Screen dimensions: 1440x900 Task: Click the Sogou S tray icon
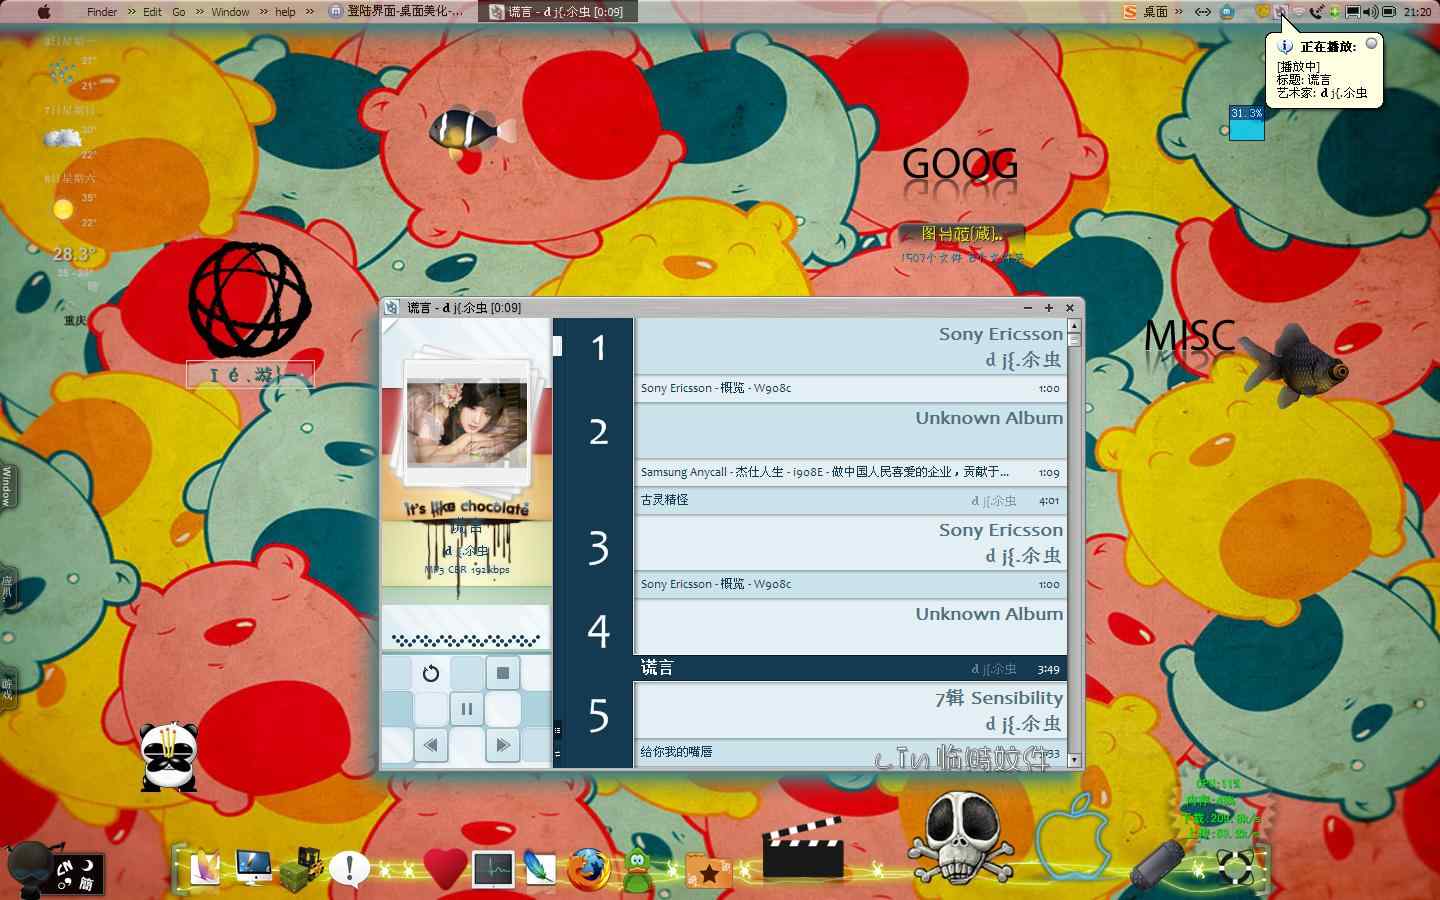1130,12
